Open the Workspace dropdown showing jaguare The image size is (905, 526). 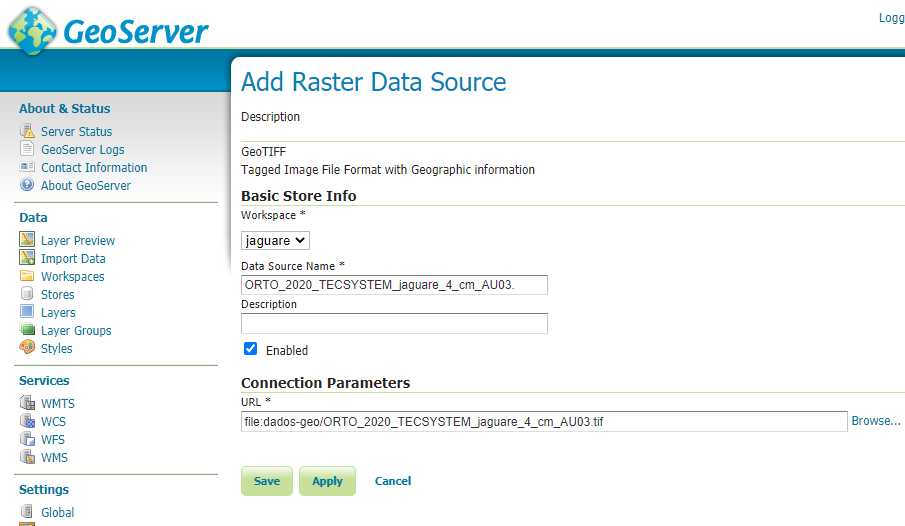click(x=276, y=240)
